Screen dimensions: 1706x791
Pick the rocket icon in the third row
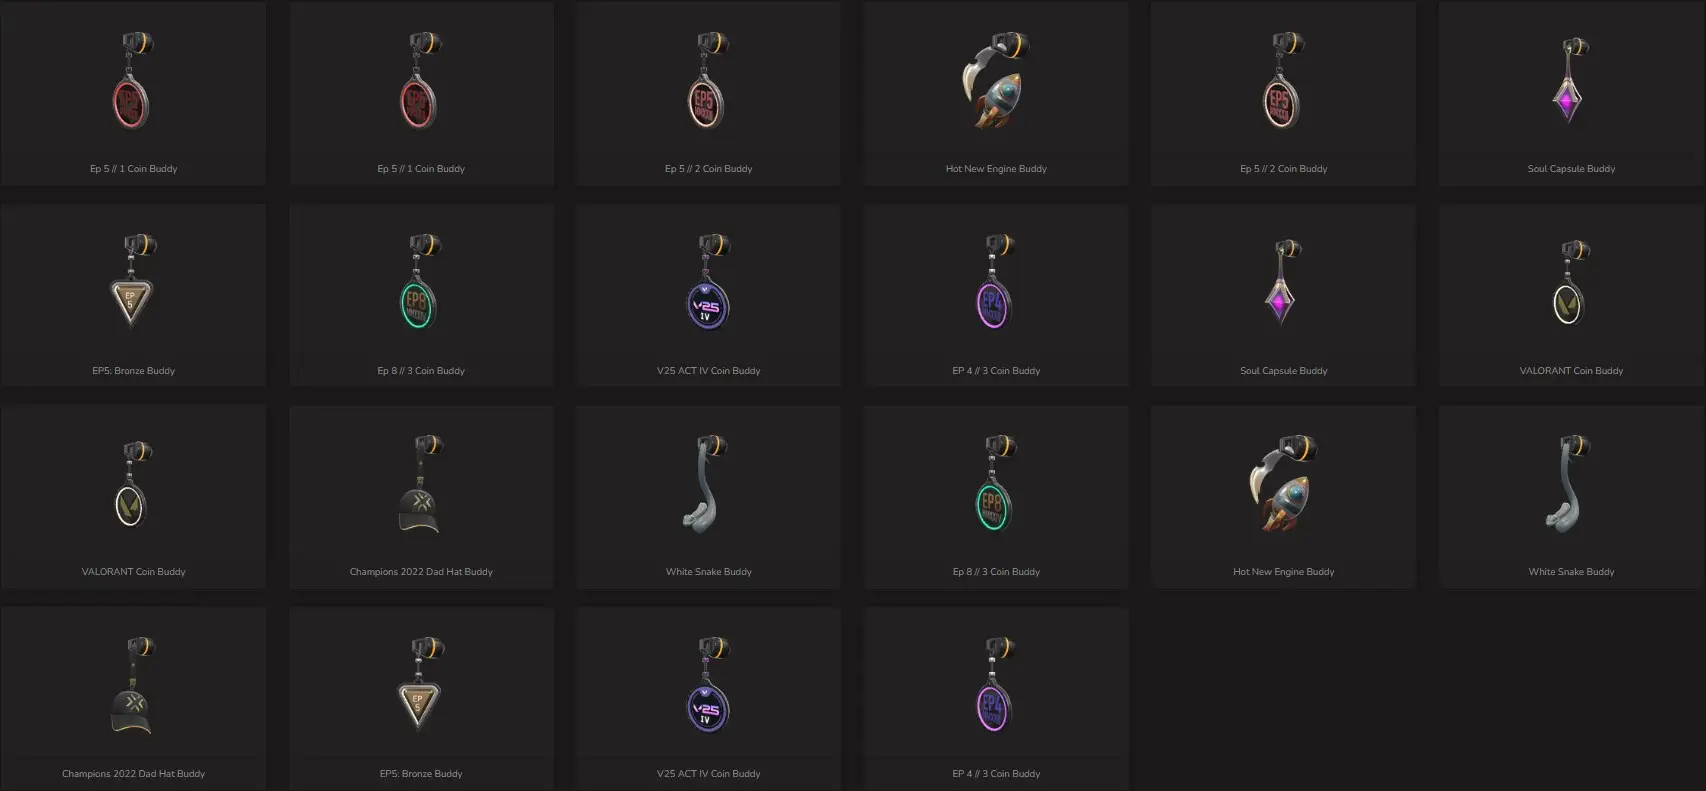pos(1284,484)
